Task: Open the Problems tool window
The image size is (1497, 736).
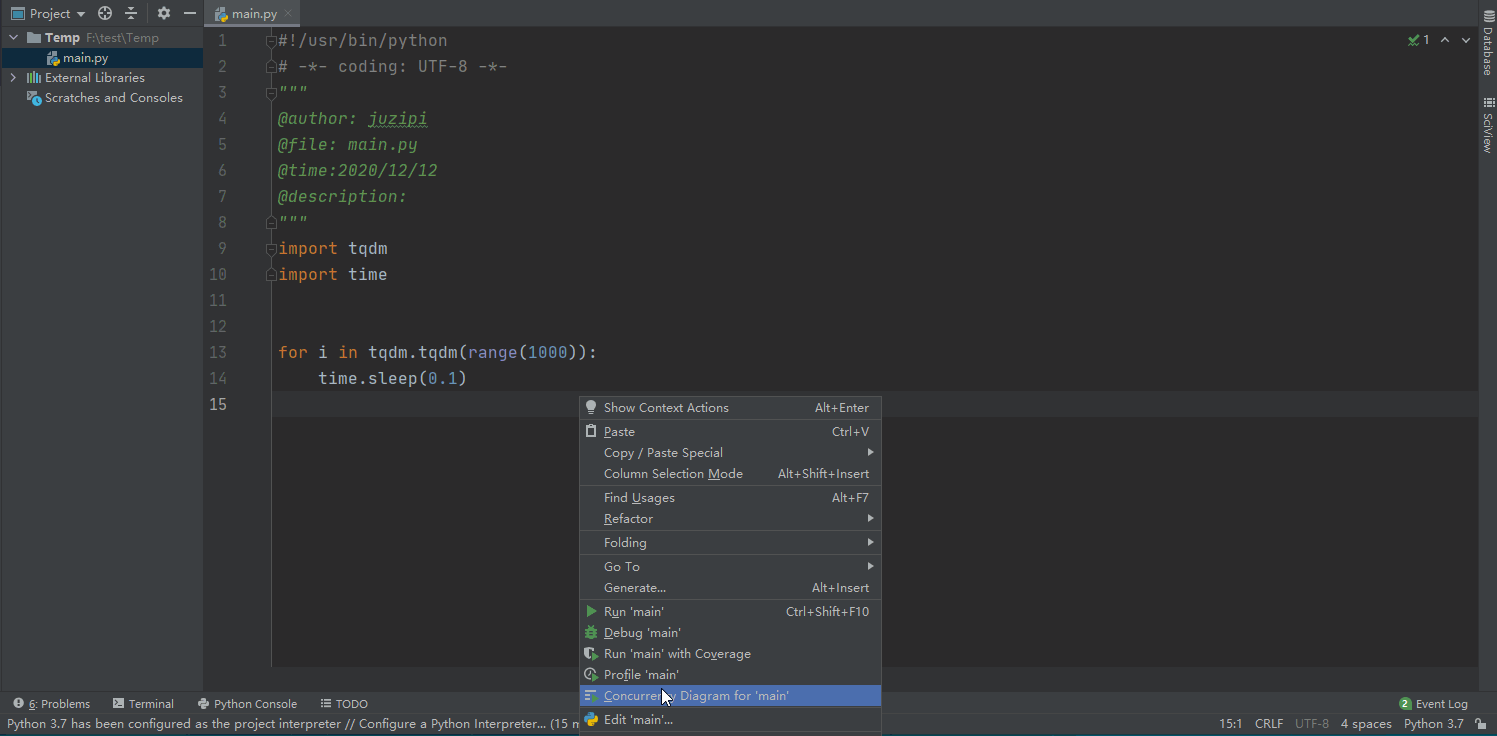Action: [52, 704]
